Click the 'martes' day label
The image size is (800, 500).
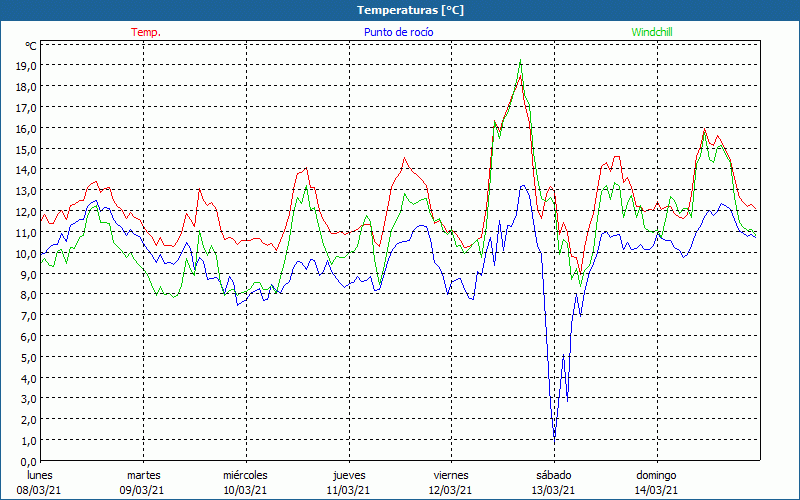[143, 475]
